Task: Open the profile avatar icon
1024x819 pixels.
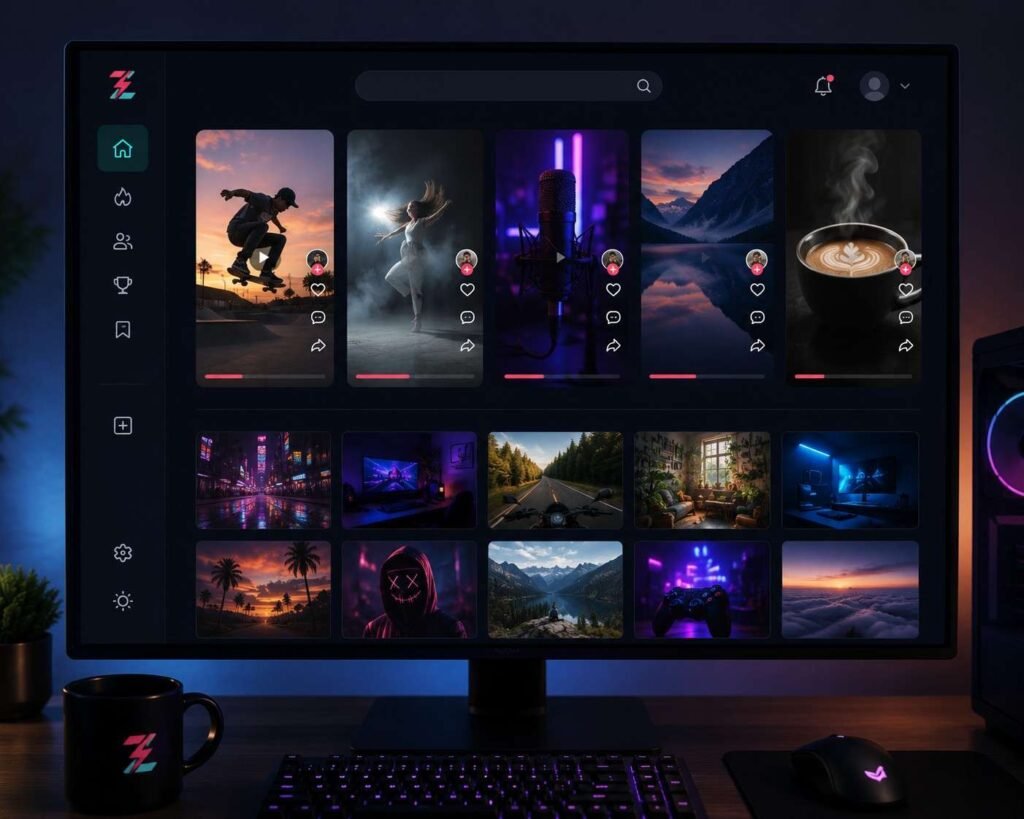Action: point(874,86)
